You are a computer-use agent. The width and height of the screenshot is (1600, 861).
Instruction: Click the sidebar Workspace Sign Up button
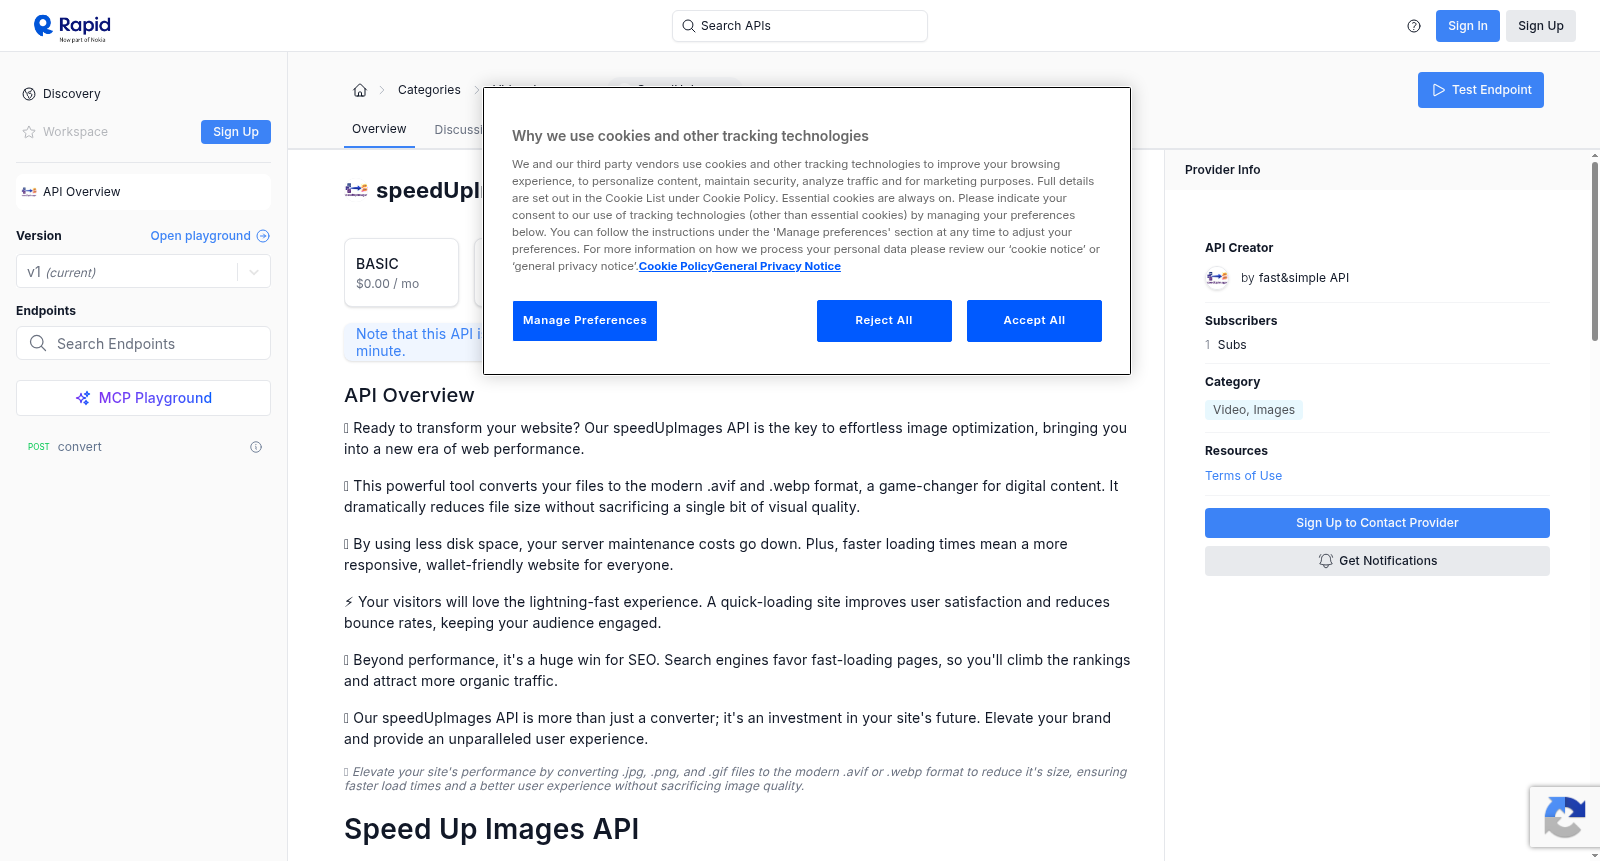[x=236, y=132]
